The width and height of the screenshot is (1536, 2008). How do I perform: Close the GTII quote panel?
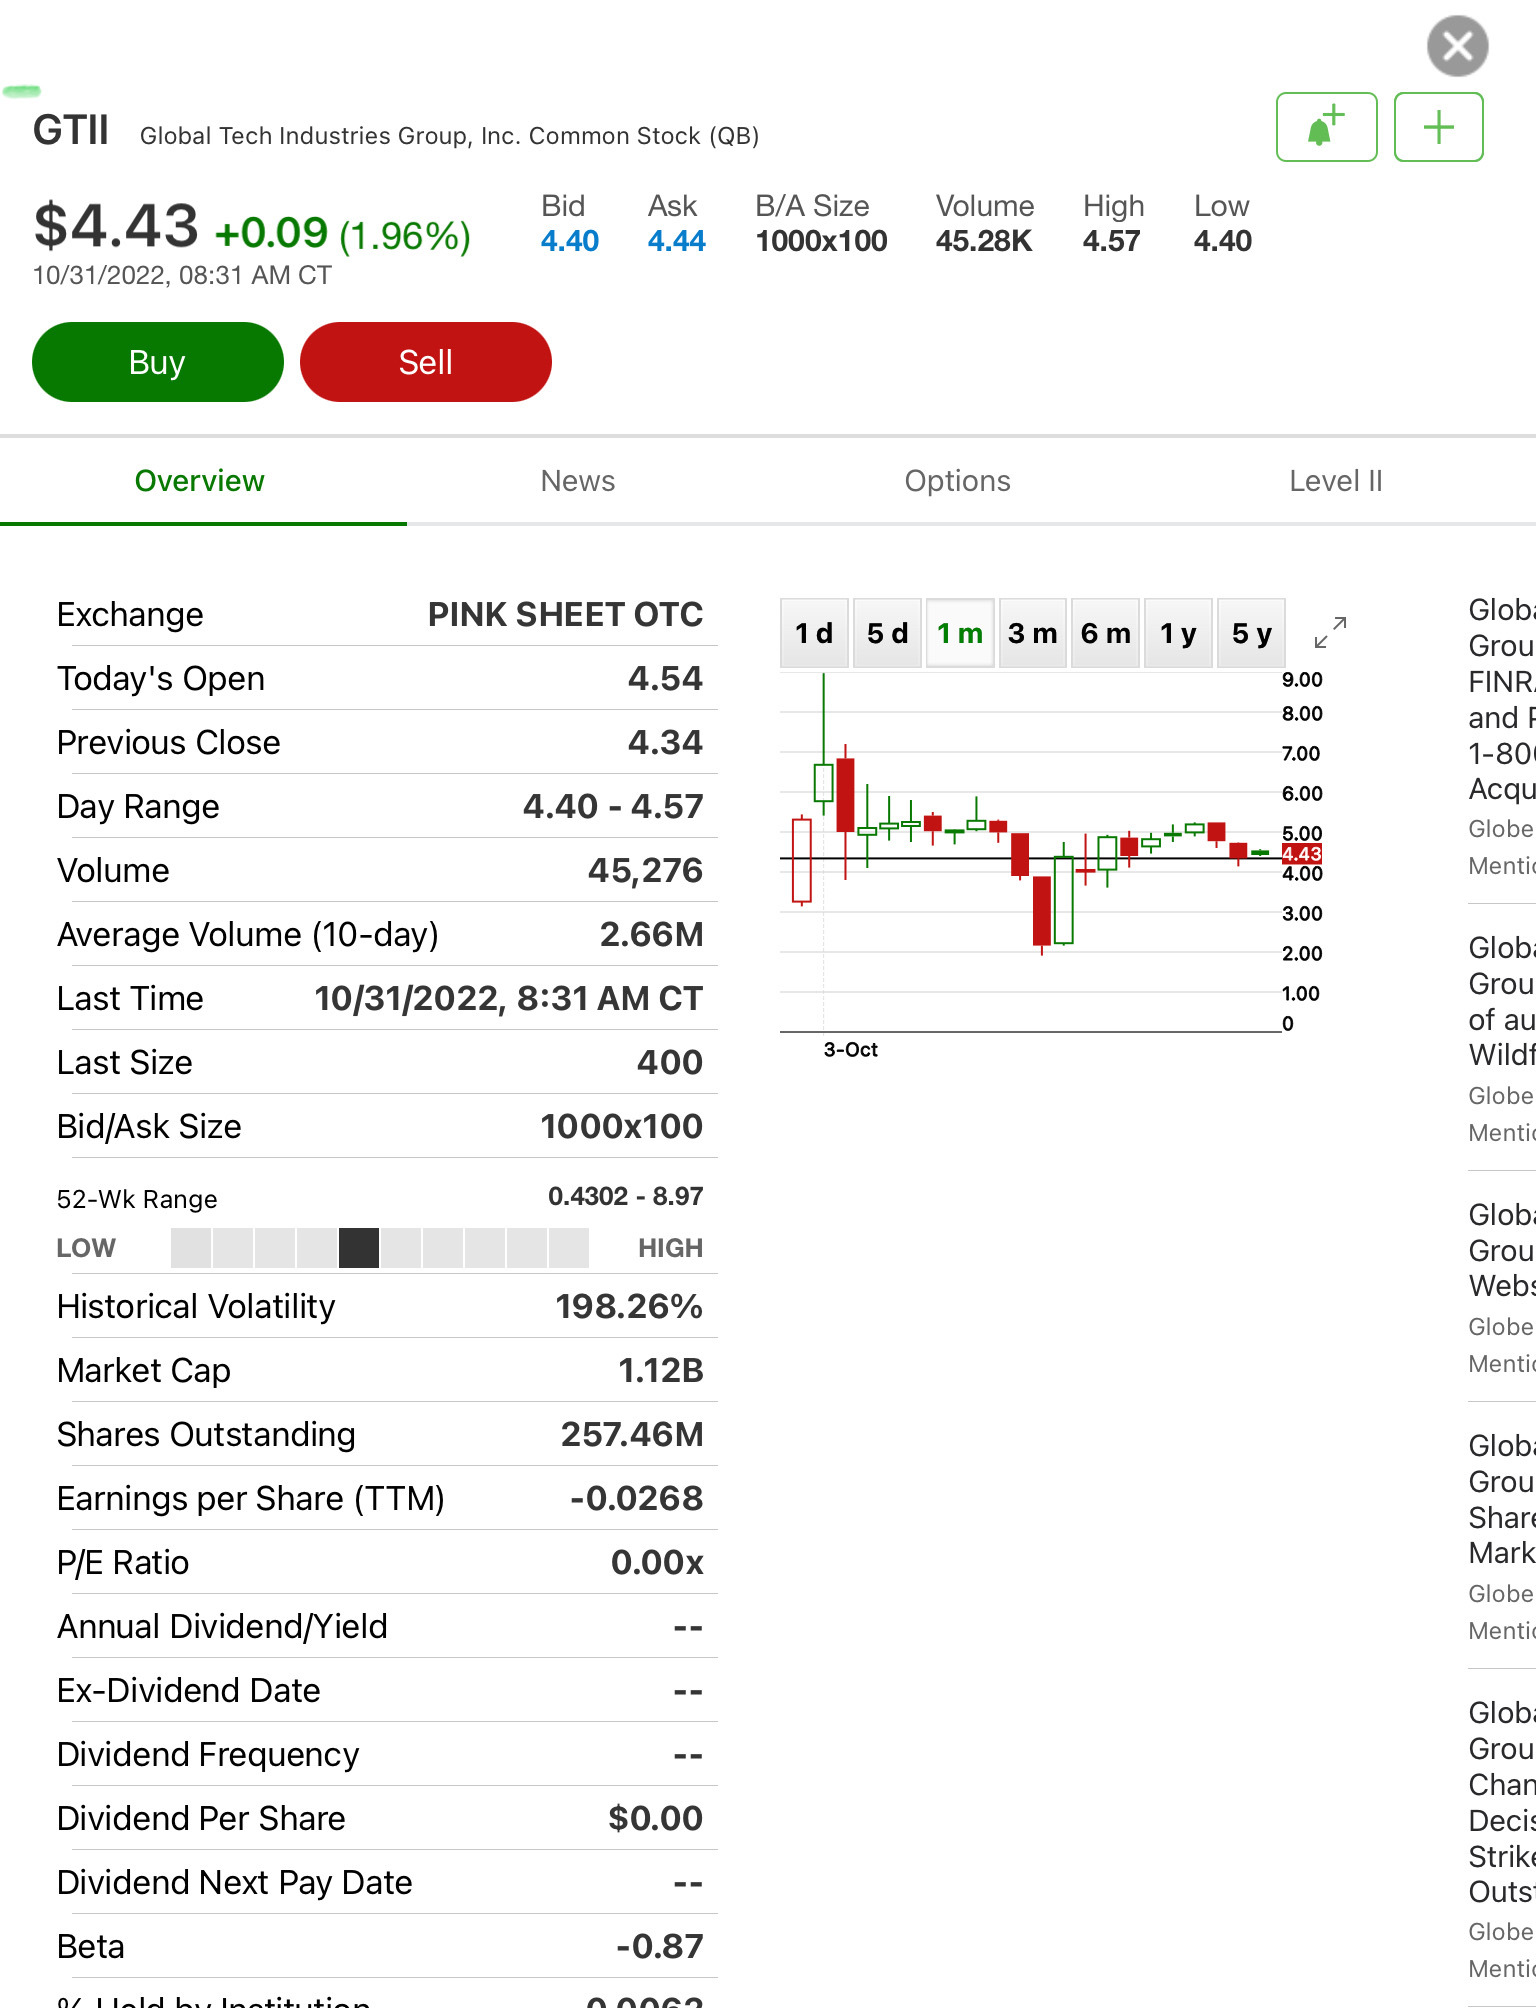click(1457, 46)
